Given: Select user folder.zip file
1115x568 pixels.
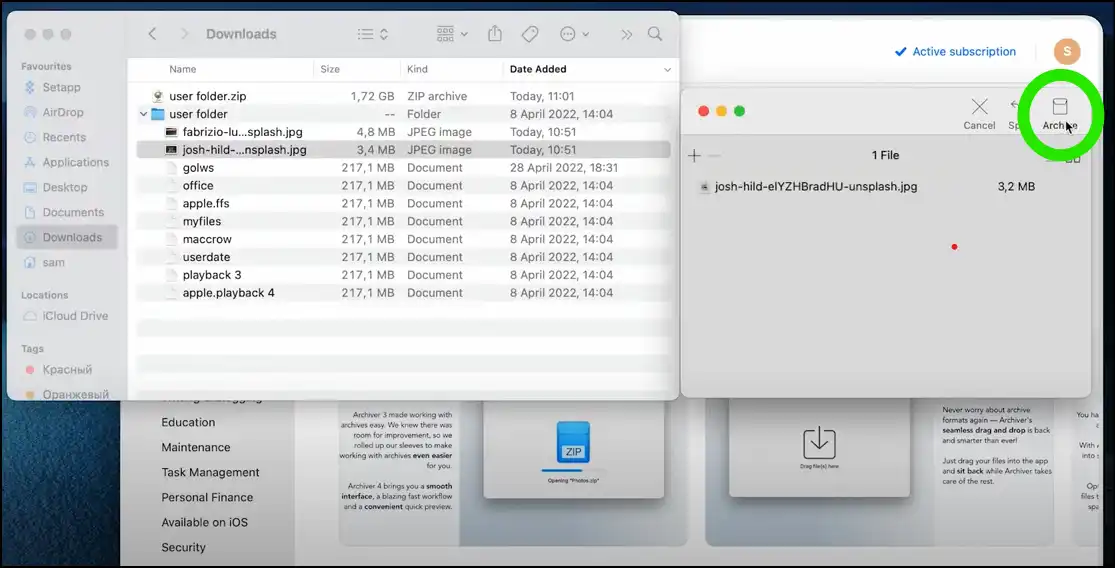Looking at the screenshot, I should [x=403, y=96].
